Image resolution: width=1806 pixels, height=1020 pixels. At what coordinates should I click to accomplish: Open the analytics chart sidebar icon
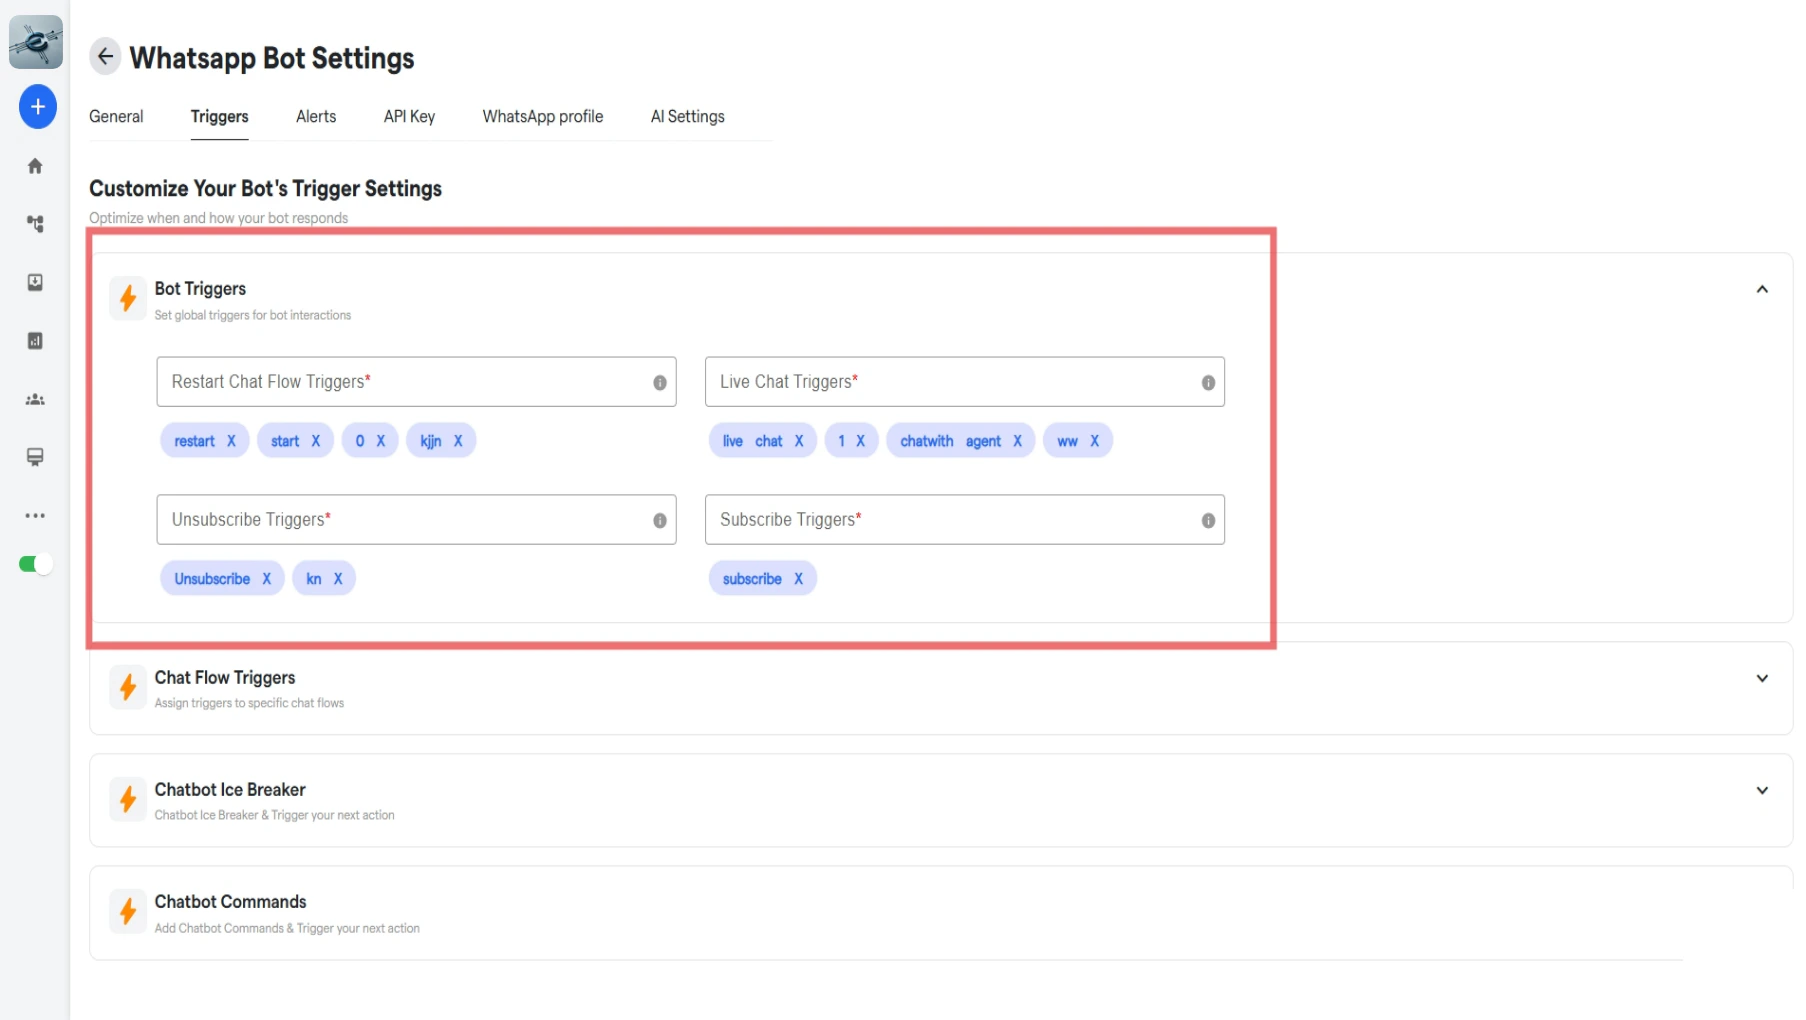35,341
